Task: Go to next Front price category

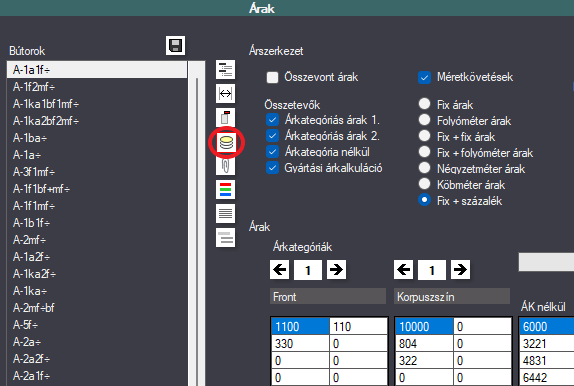Action: (336, 270)
